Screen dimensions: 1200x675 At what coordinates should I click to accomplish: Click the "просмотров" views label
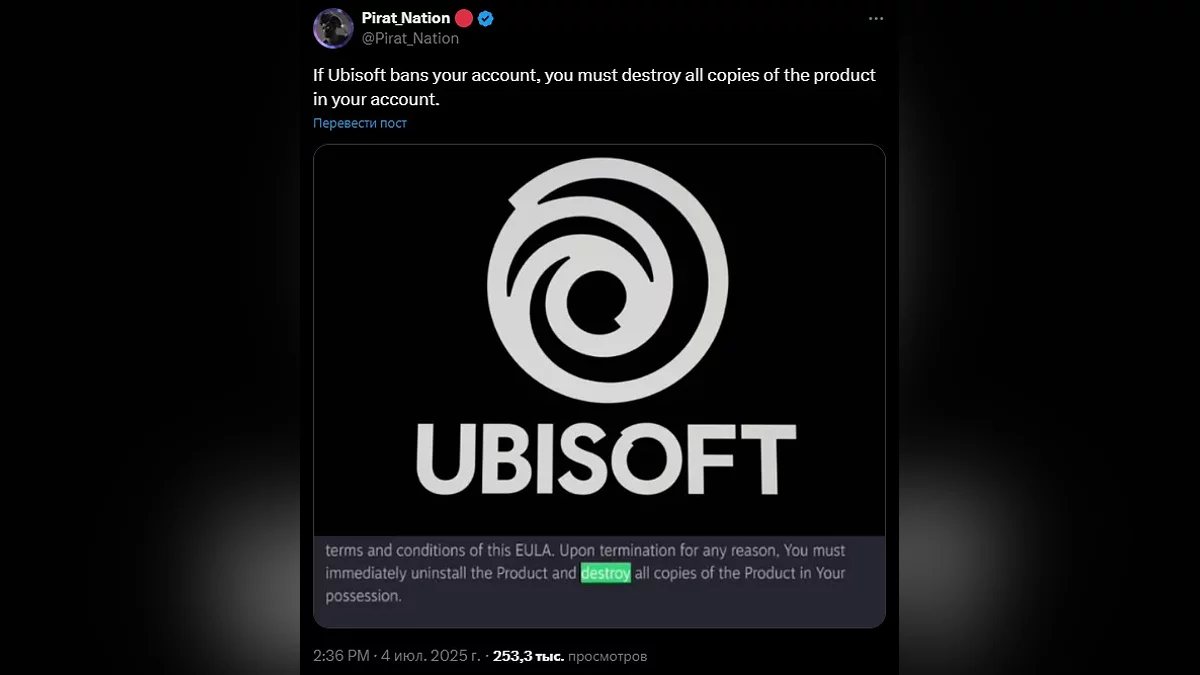point(608,656)
